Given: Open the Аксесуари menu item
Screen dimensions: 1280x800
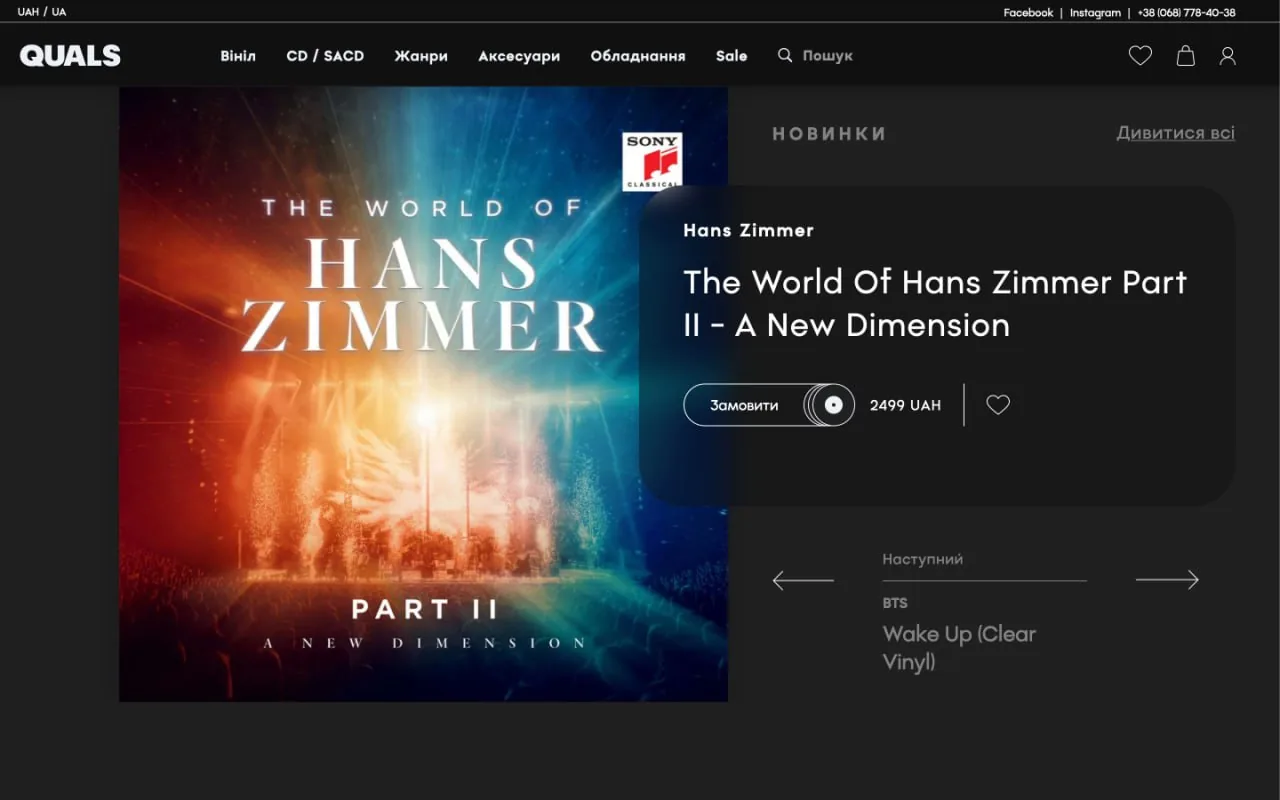Looking at the screenshot, I should click(519, 56).
